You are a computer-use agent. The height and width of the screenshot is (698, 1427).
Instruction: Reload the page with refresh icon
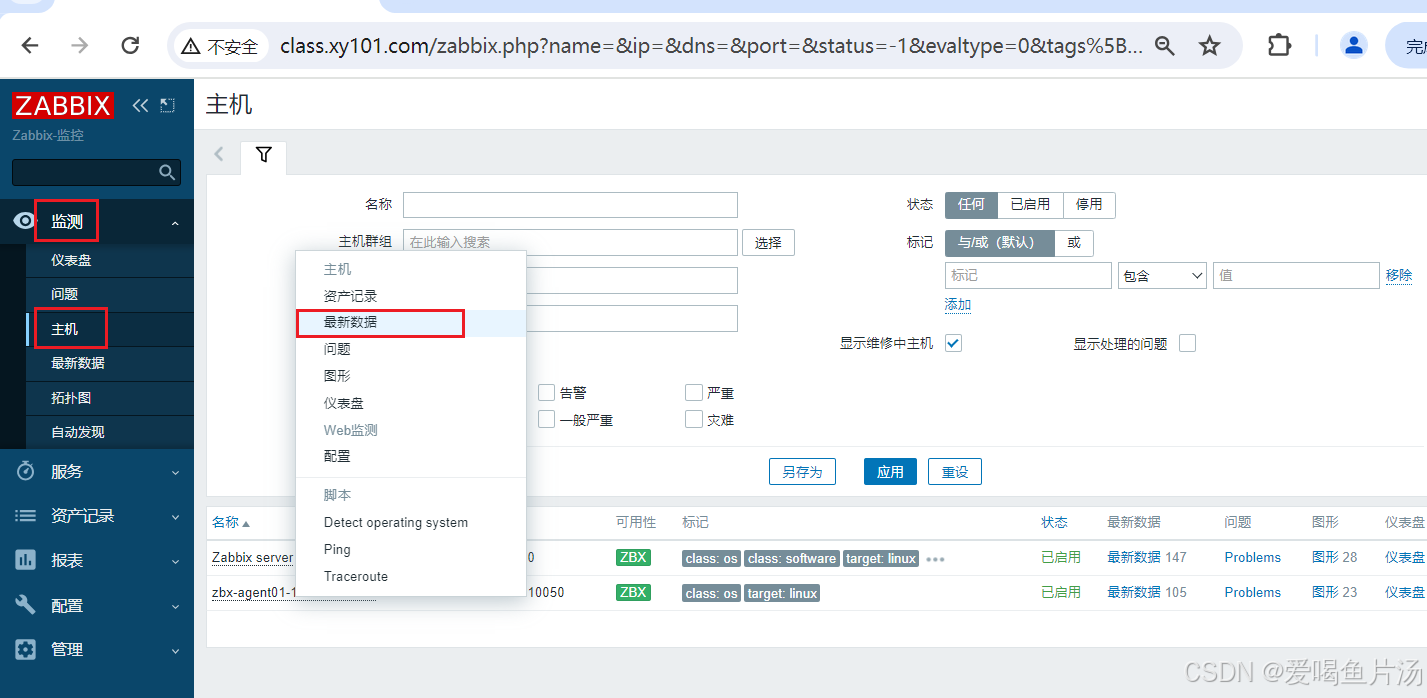pos(130,45)
